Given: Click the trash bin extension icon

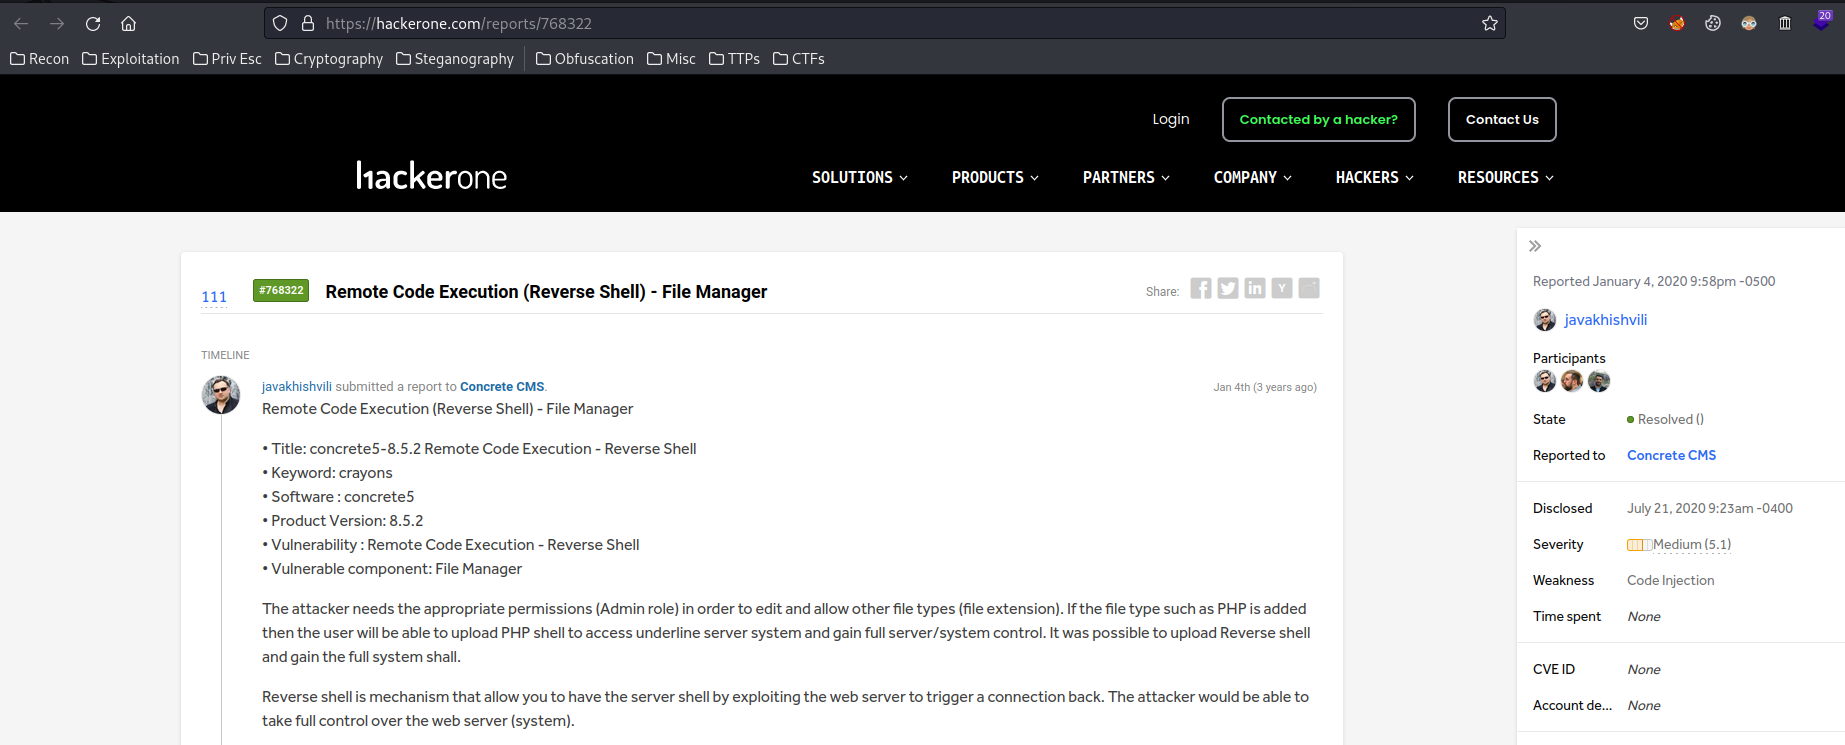Looking at the screenshot, I should coord(1785,23).
